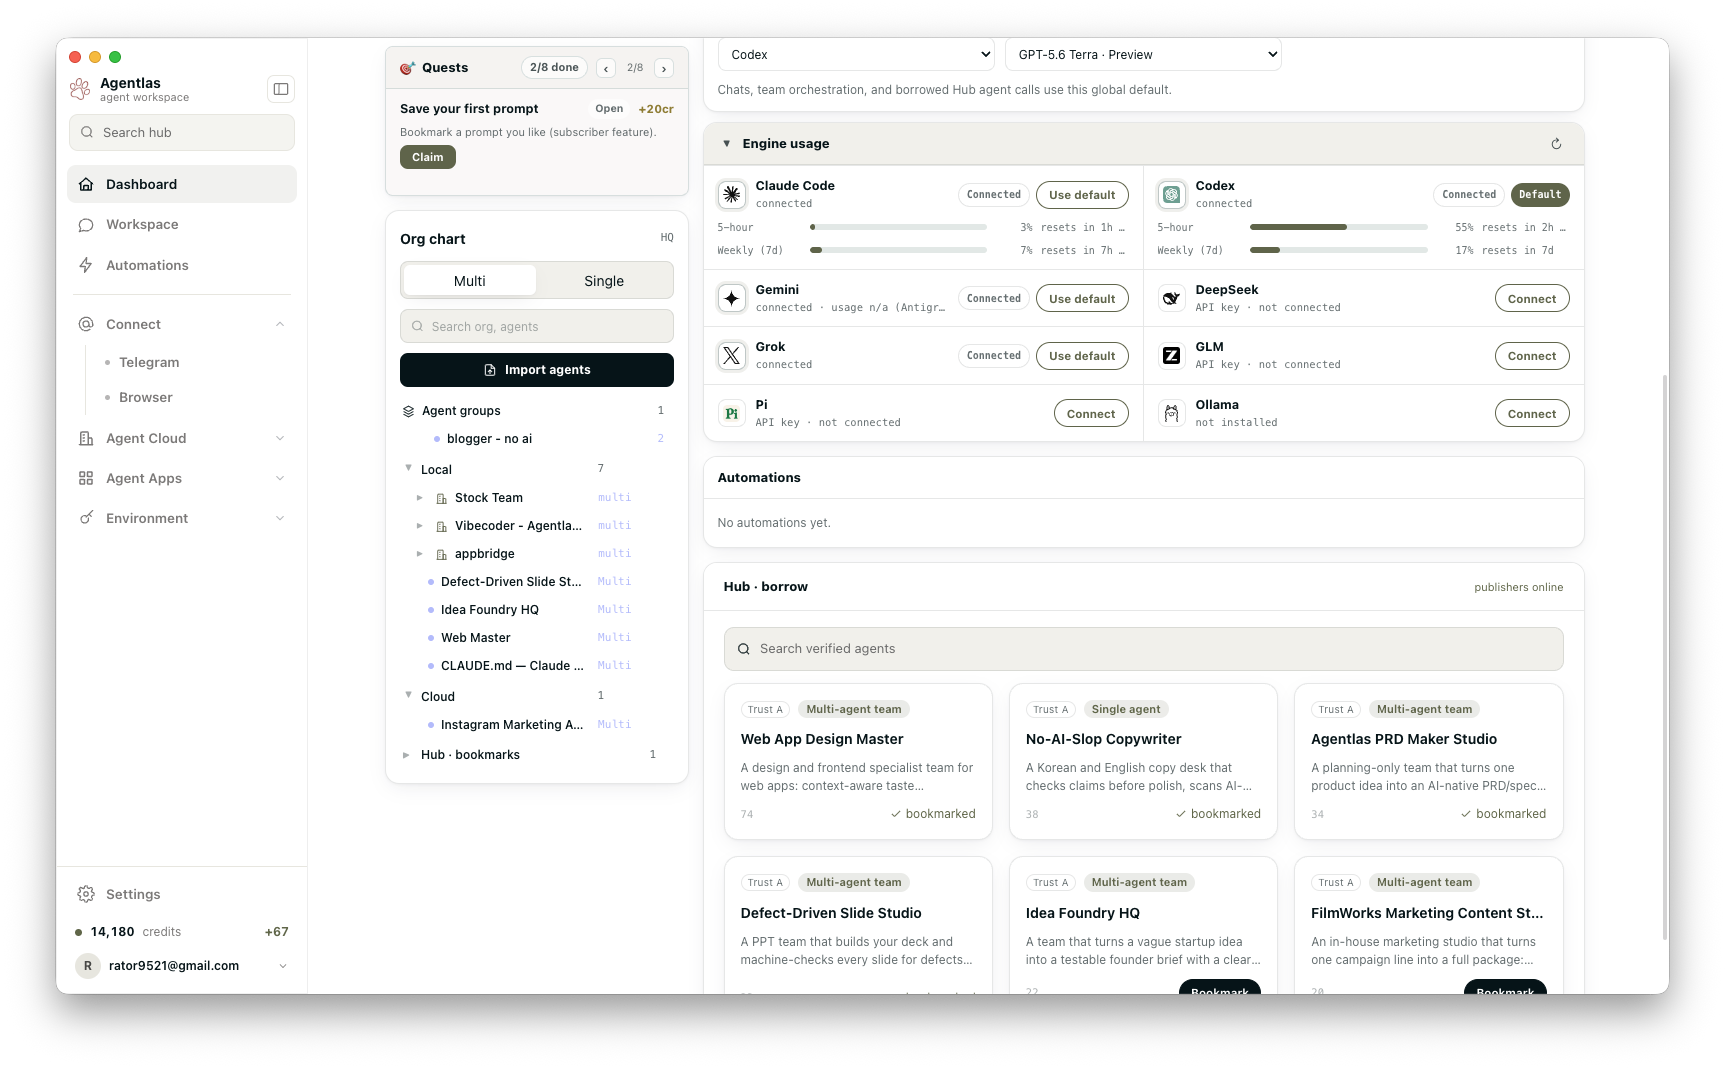Click the Codex engine icon

click(1172, 194)
